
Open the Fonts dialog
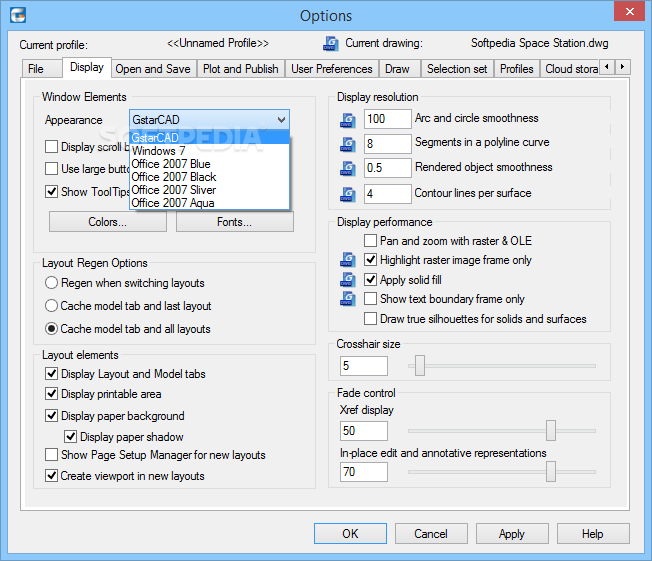(x=235, y=222)
